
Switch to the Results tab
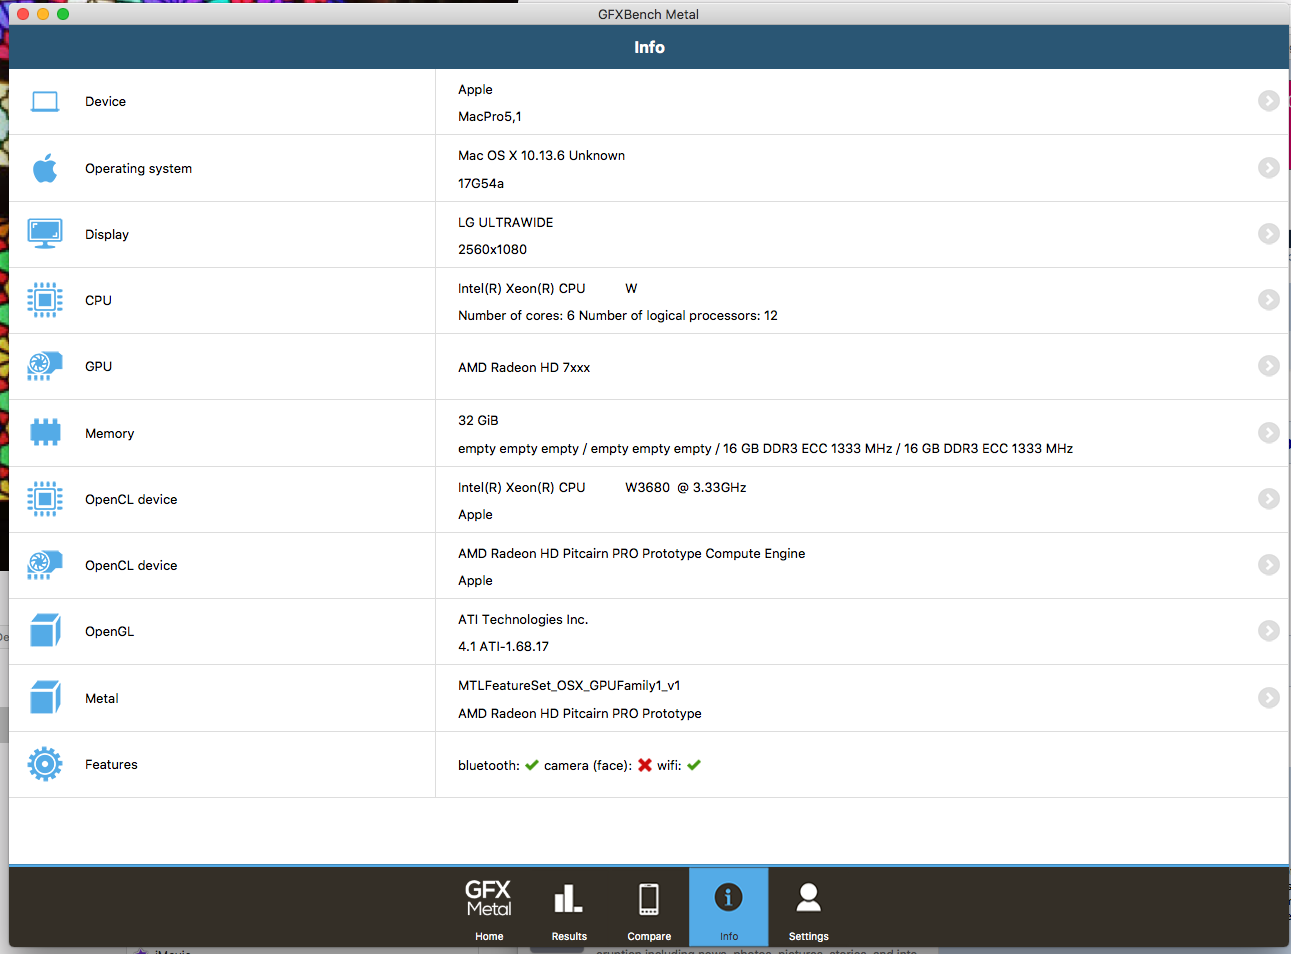(569, 908)
